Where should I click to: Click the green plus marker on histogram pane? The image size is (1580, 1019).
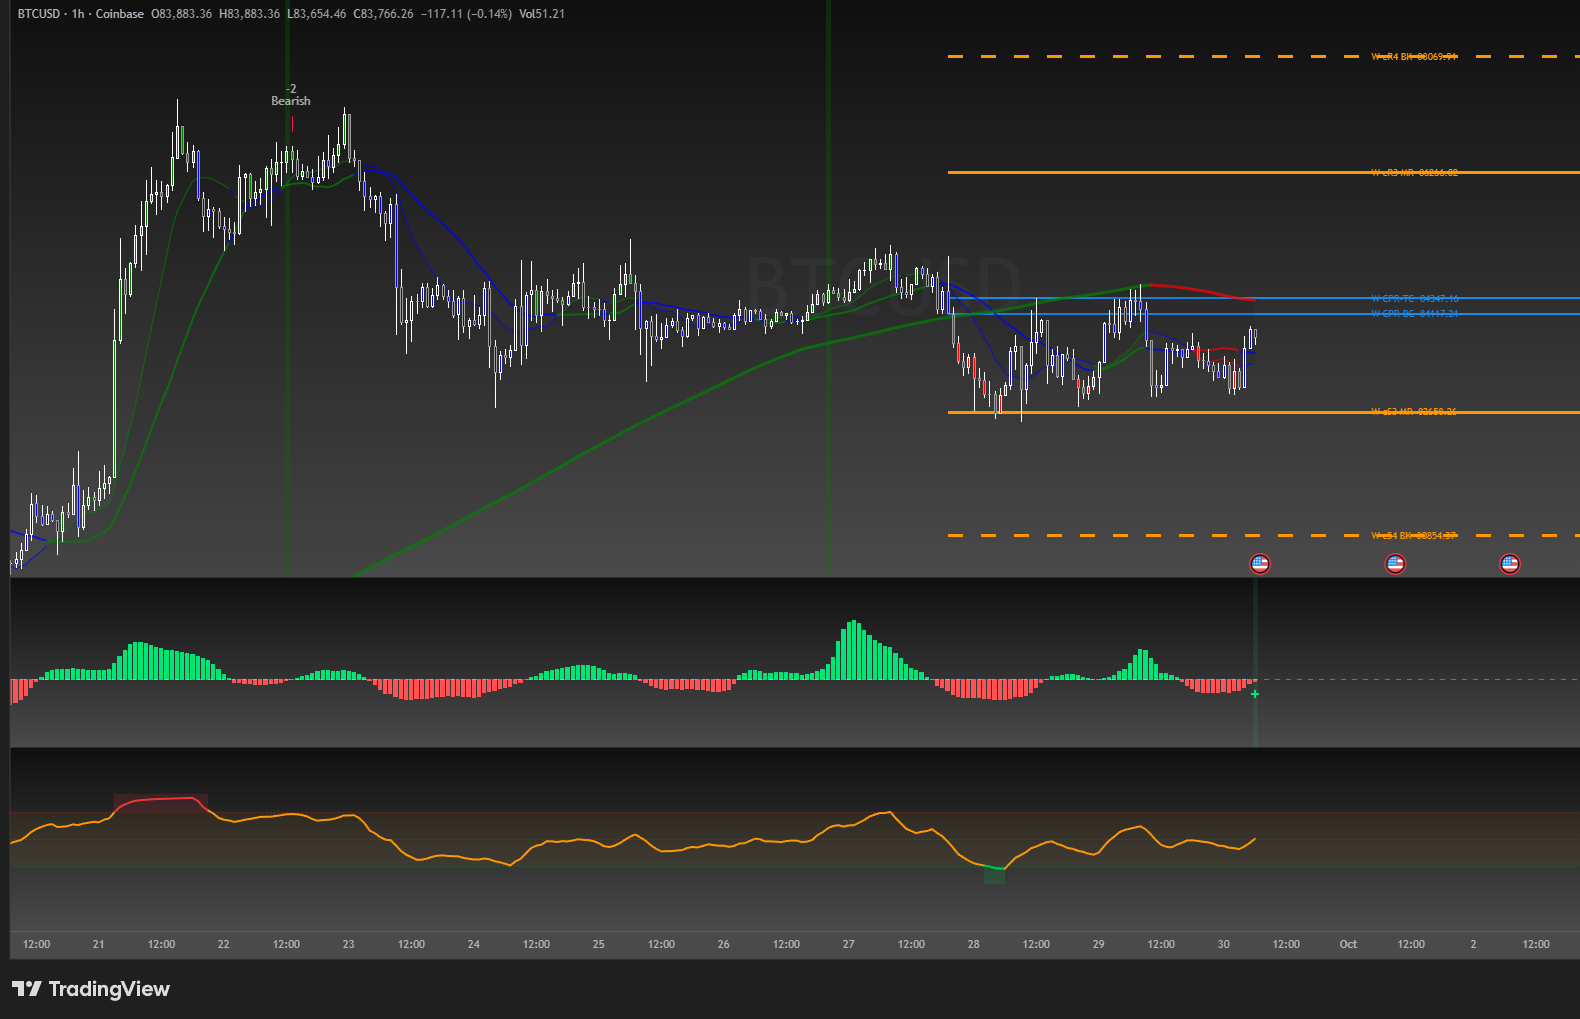click(1255, 694)
